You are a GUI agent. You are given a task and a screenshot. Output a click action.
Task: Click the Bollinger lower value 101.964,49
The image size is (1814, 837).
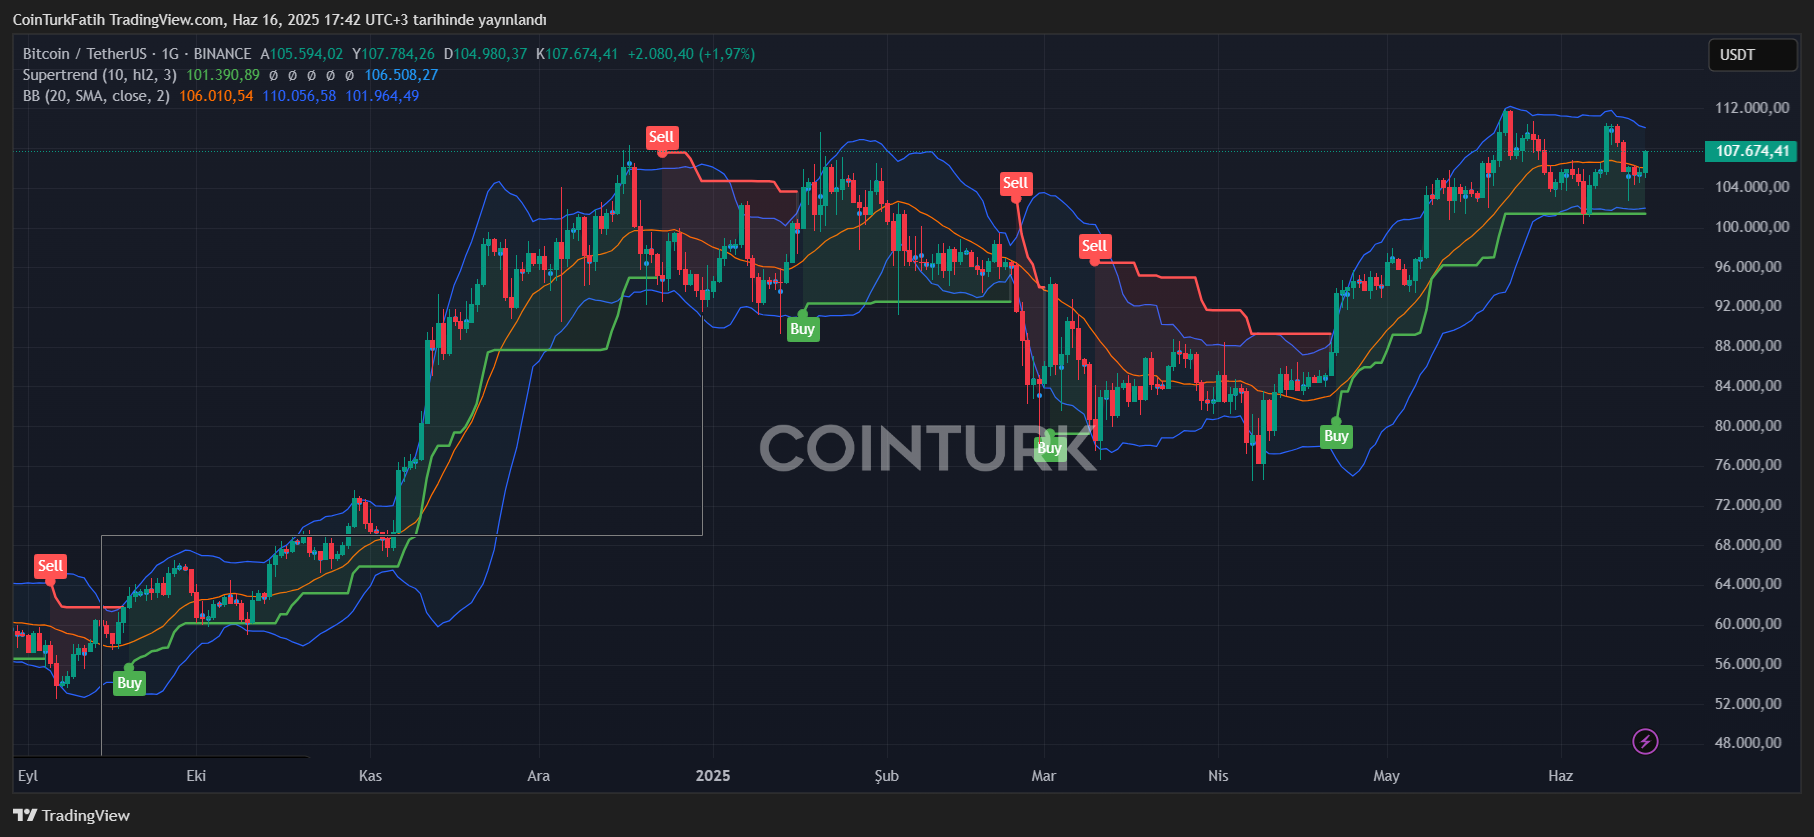[x=382, y=96]
